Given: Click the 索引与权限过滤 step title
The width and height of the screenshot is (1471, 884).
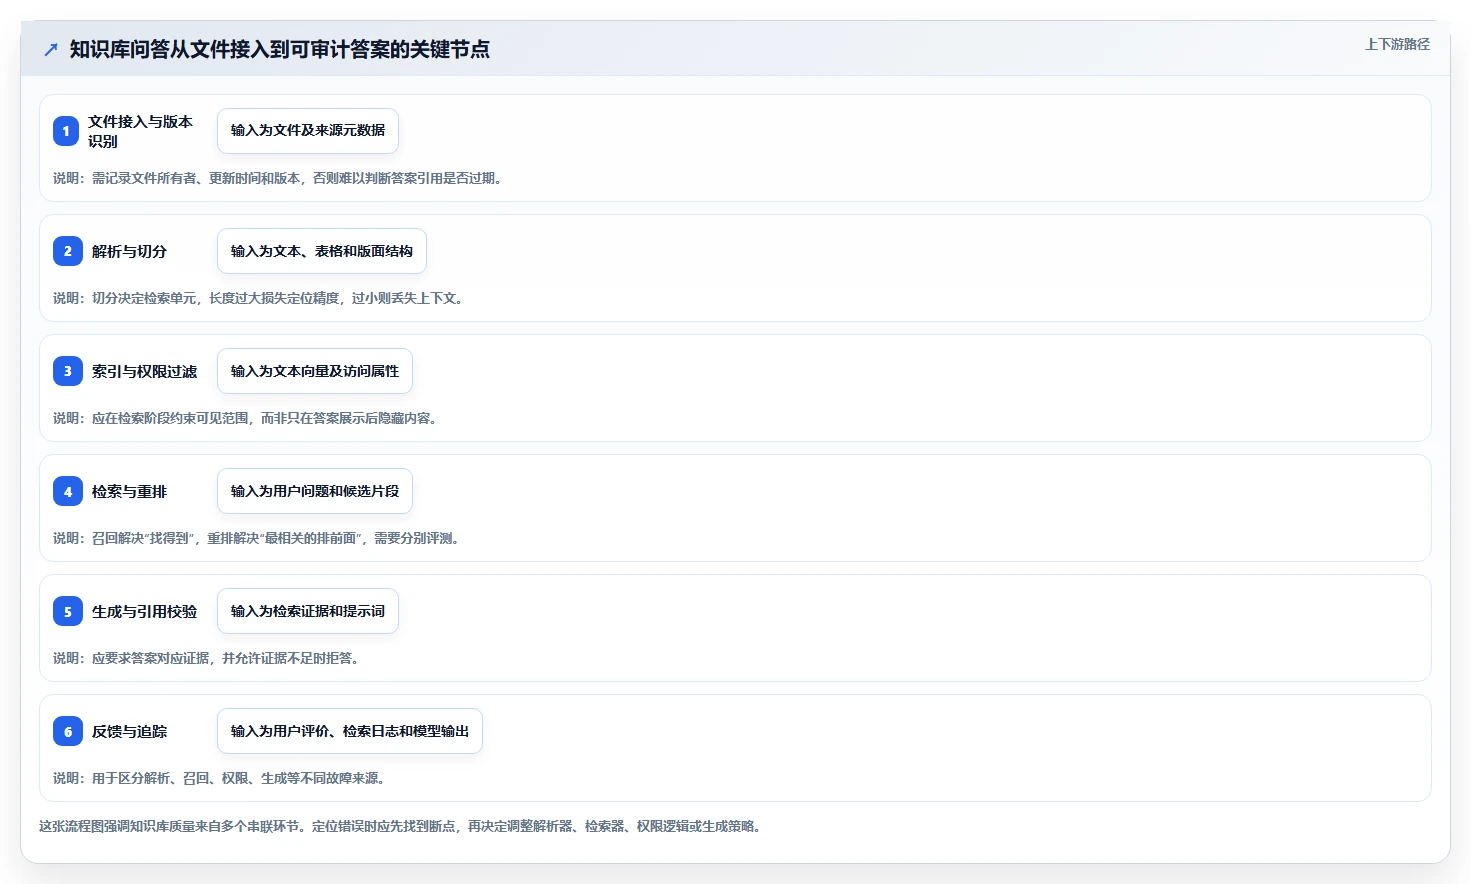Looking at the screenshot, I should point(144,371).
